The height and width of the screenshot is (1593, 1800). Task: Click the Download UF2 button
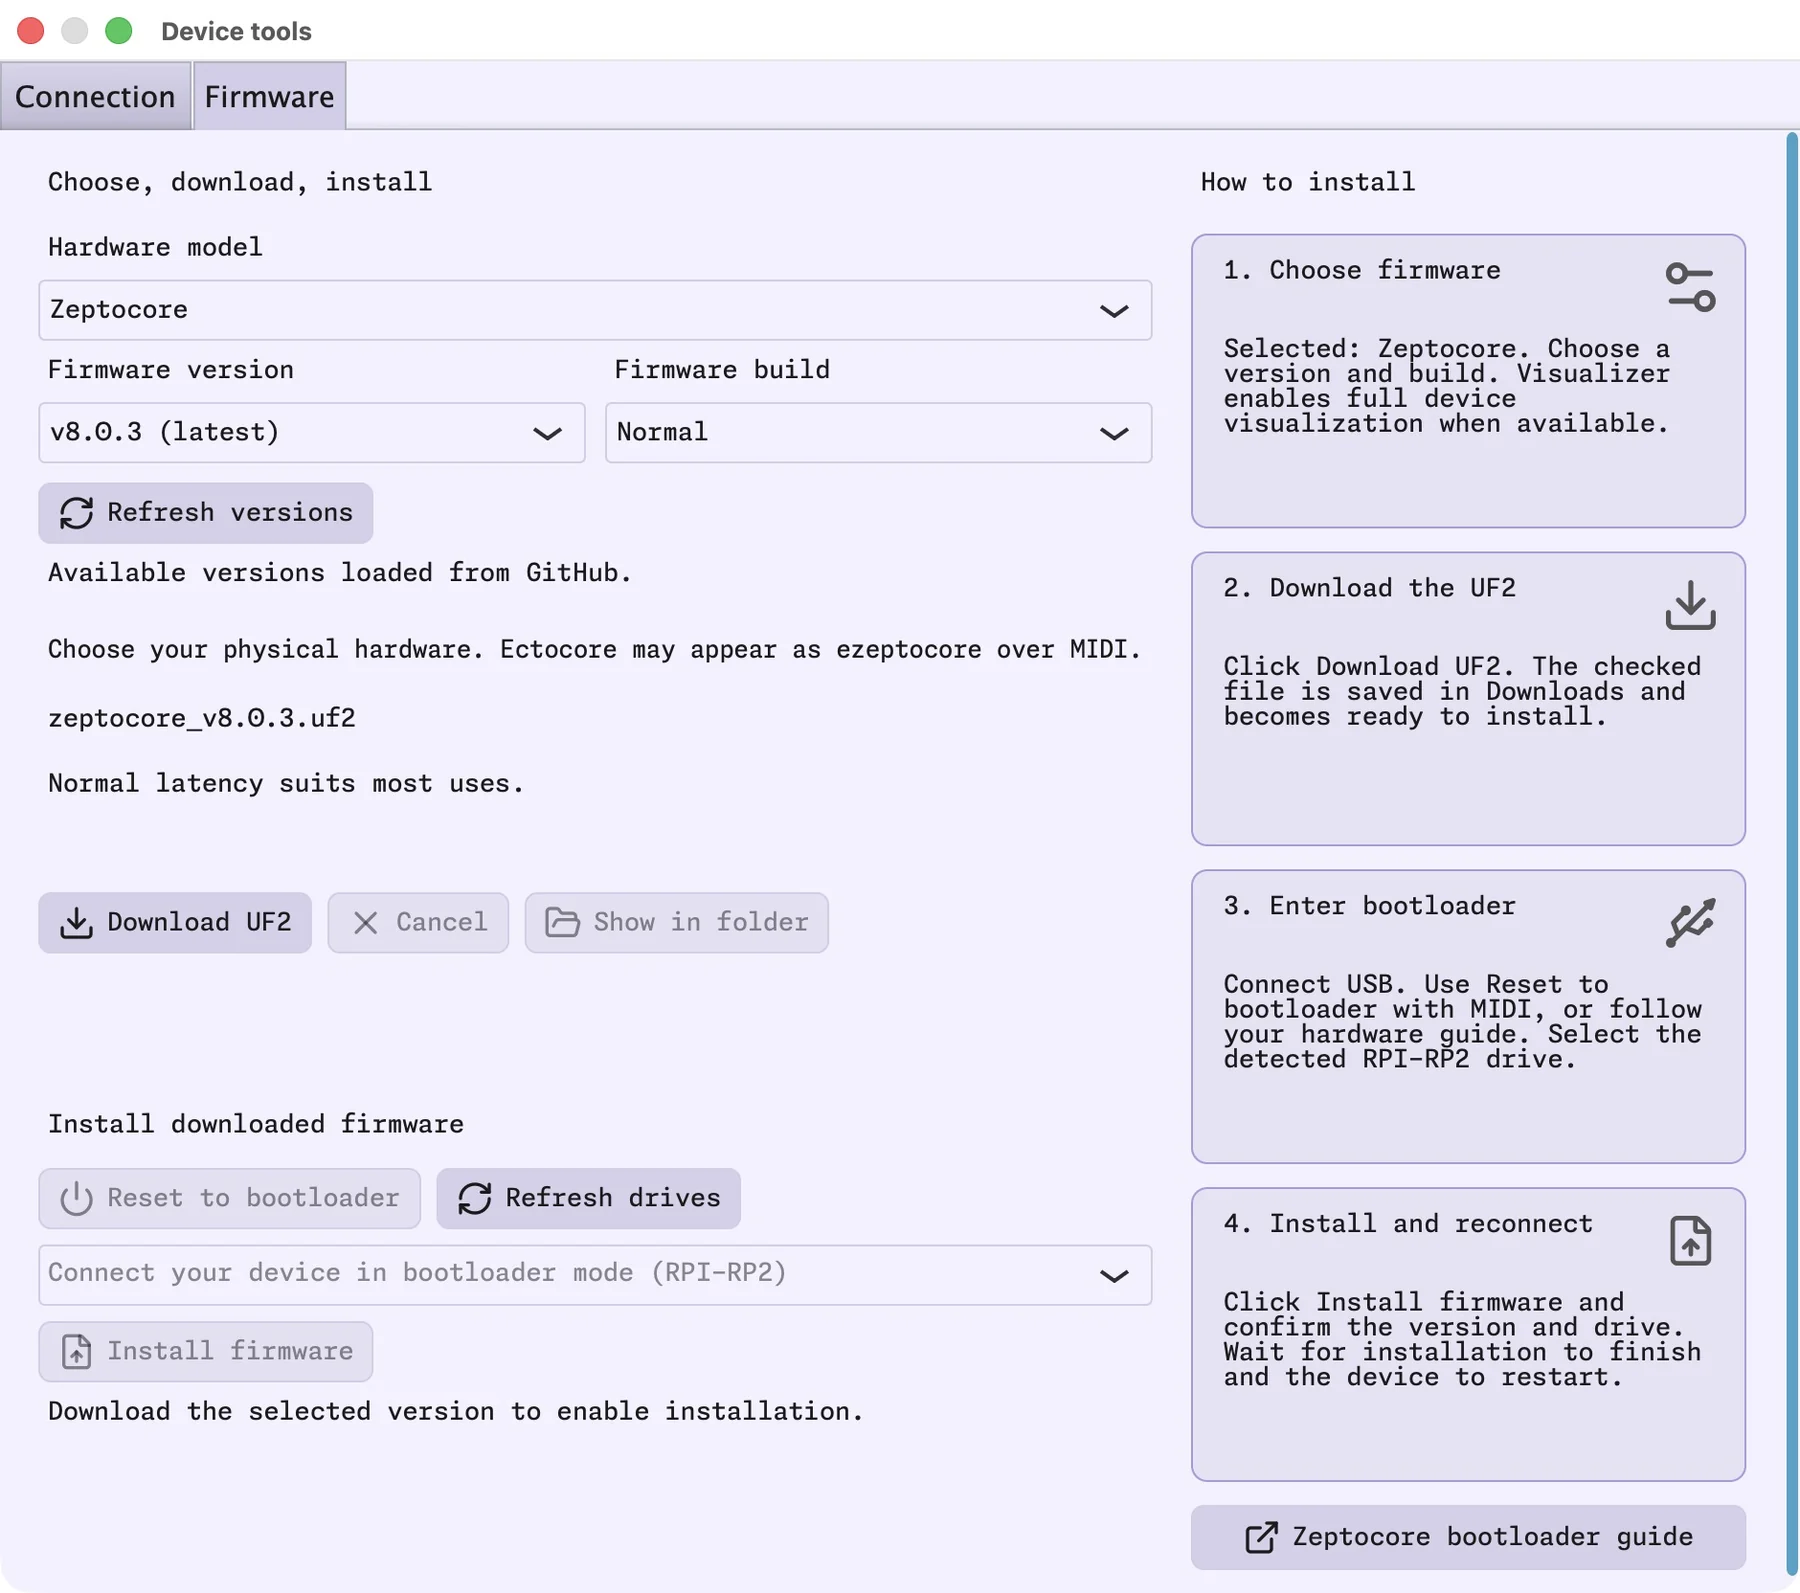click(x=175, y=922)
